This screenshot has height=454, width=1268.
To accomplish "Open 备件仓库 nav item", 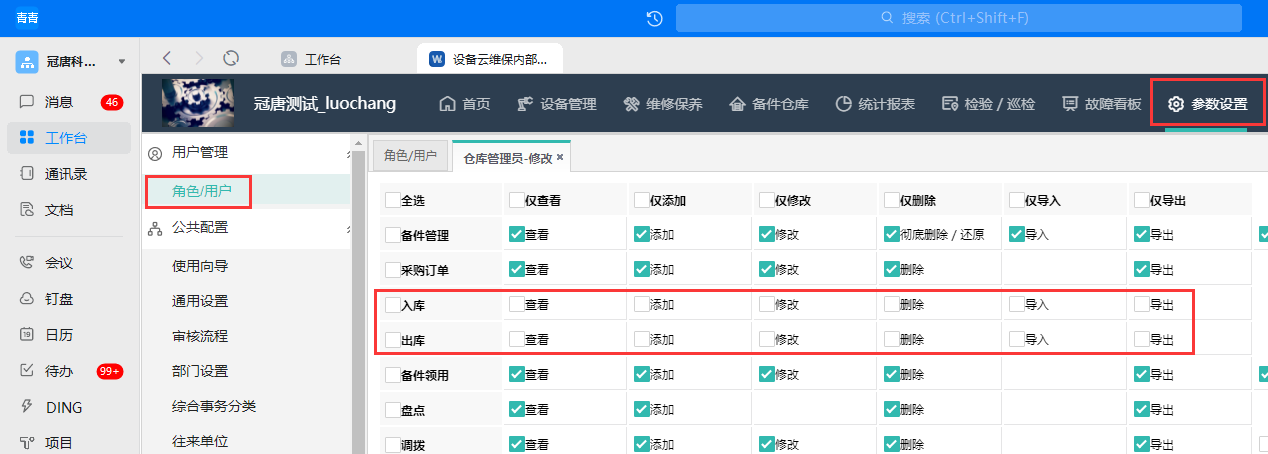I will point(768,104).
